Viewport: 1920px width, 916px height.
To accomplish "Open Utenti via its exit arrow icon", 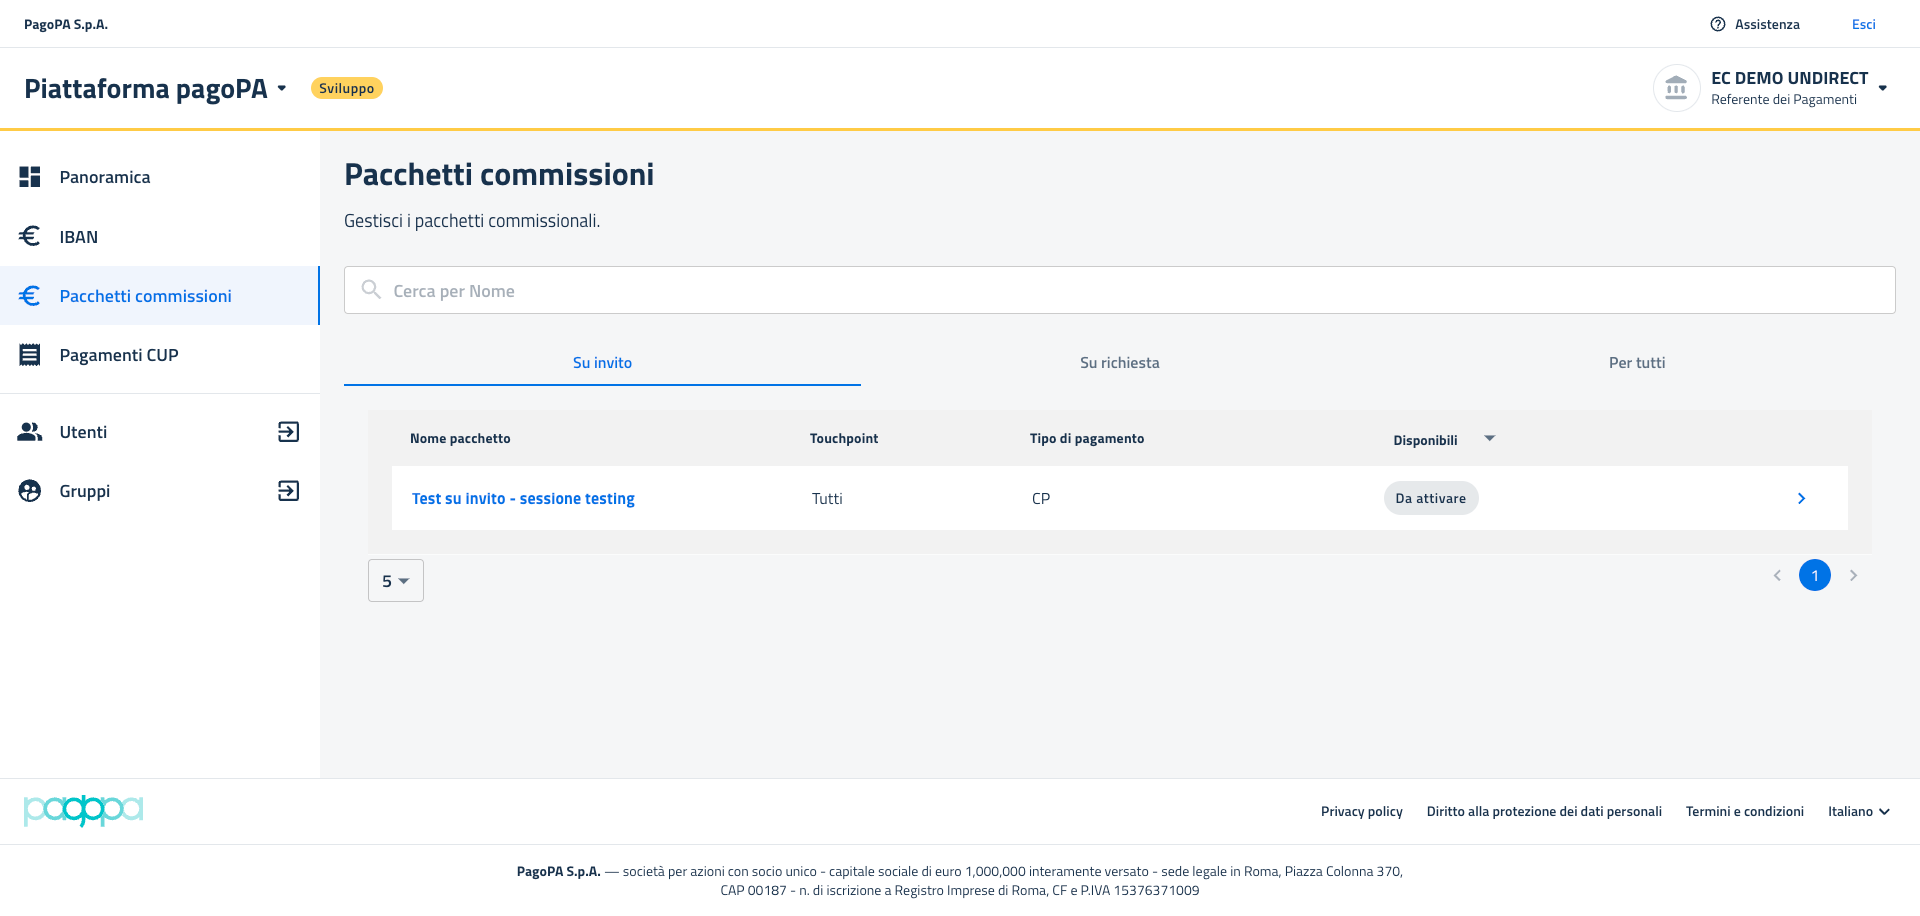I will (288, 432).
